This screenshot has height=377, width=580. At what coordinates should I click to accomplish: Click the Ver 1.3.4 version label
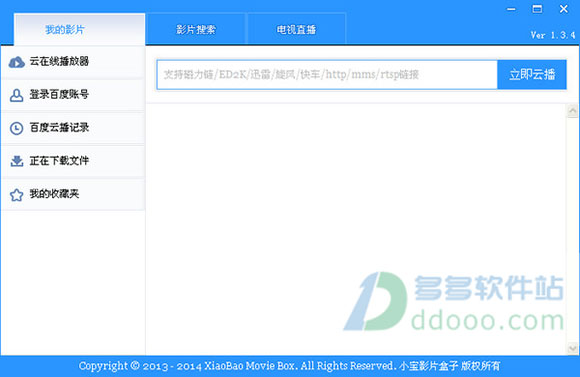(x=553, y=35)
